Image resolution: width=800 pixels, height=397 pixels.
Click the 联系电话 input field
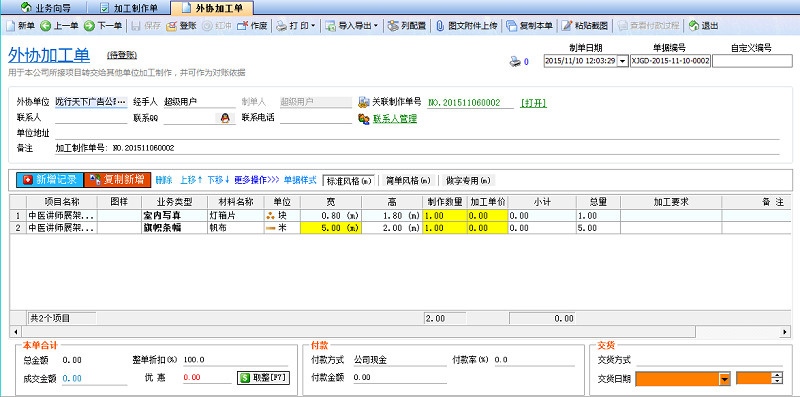(316, 118)
